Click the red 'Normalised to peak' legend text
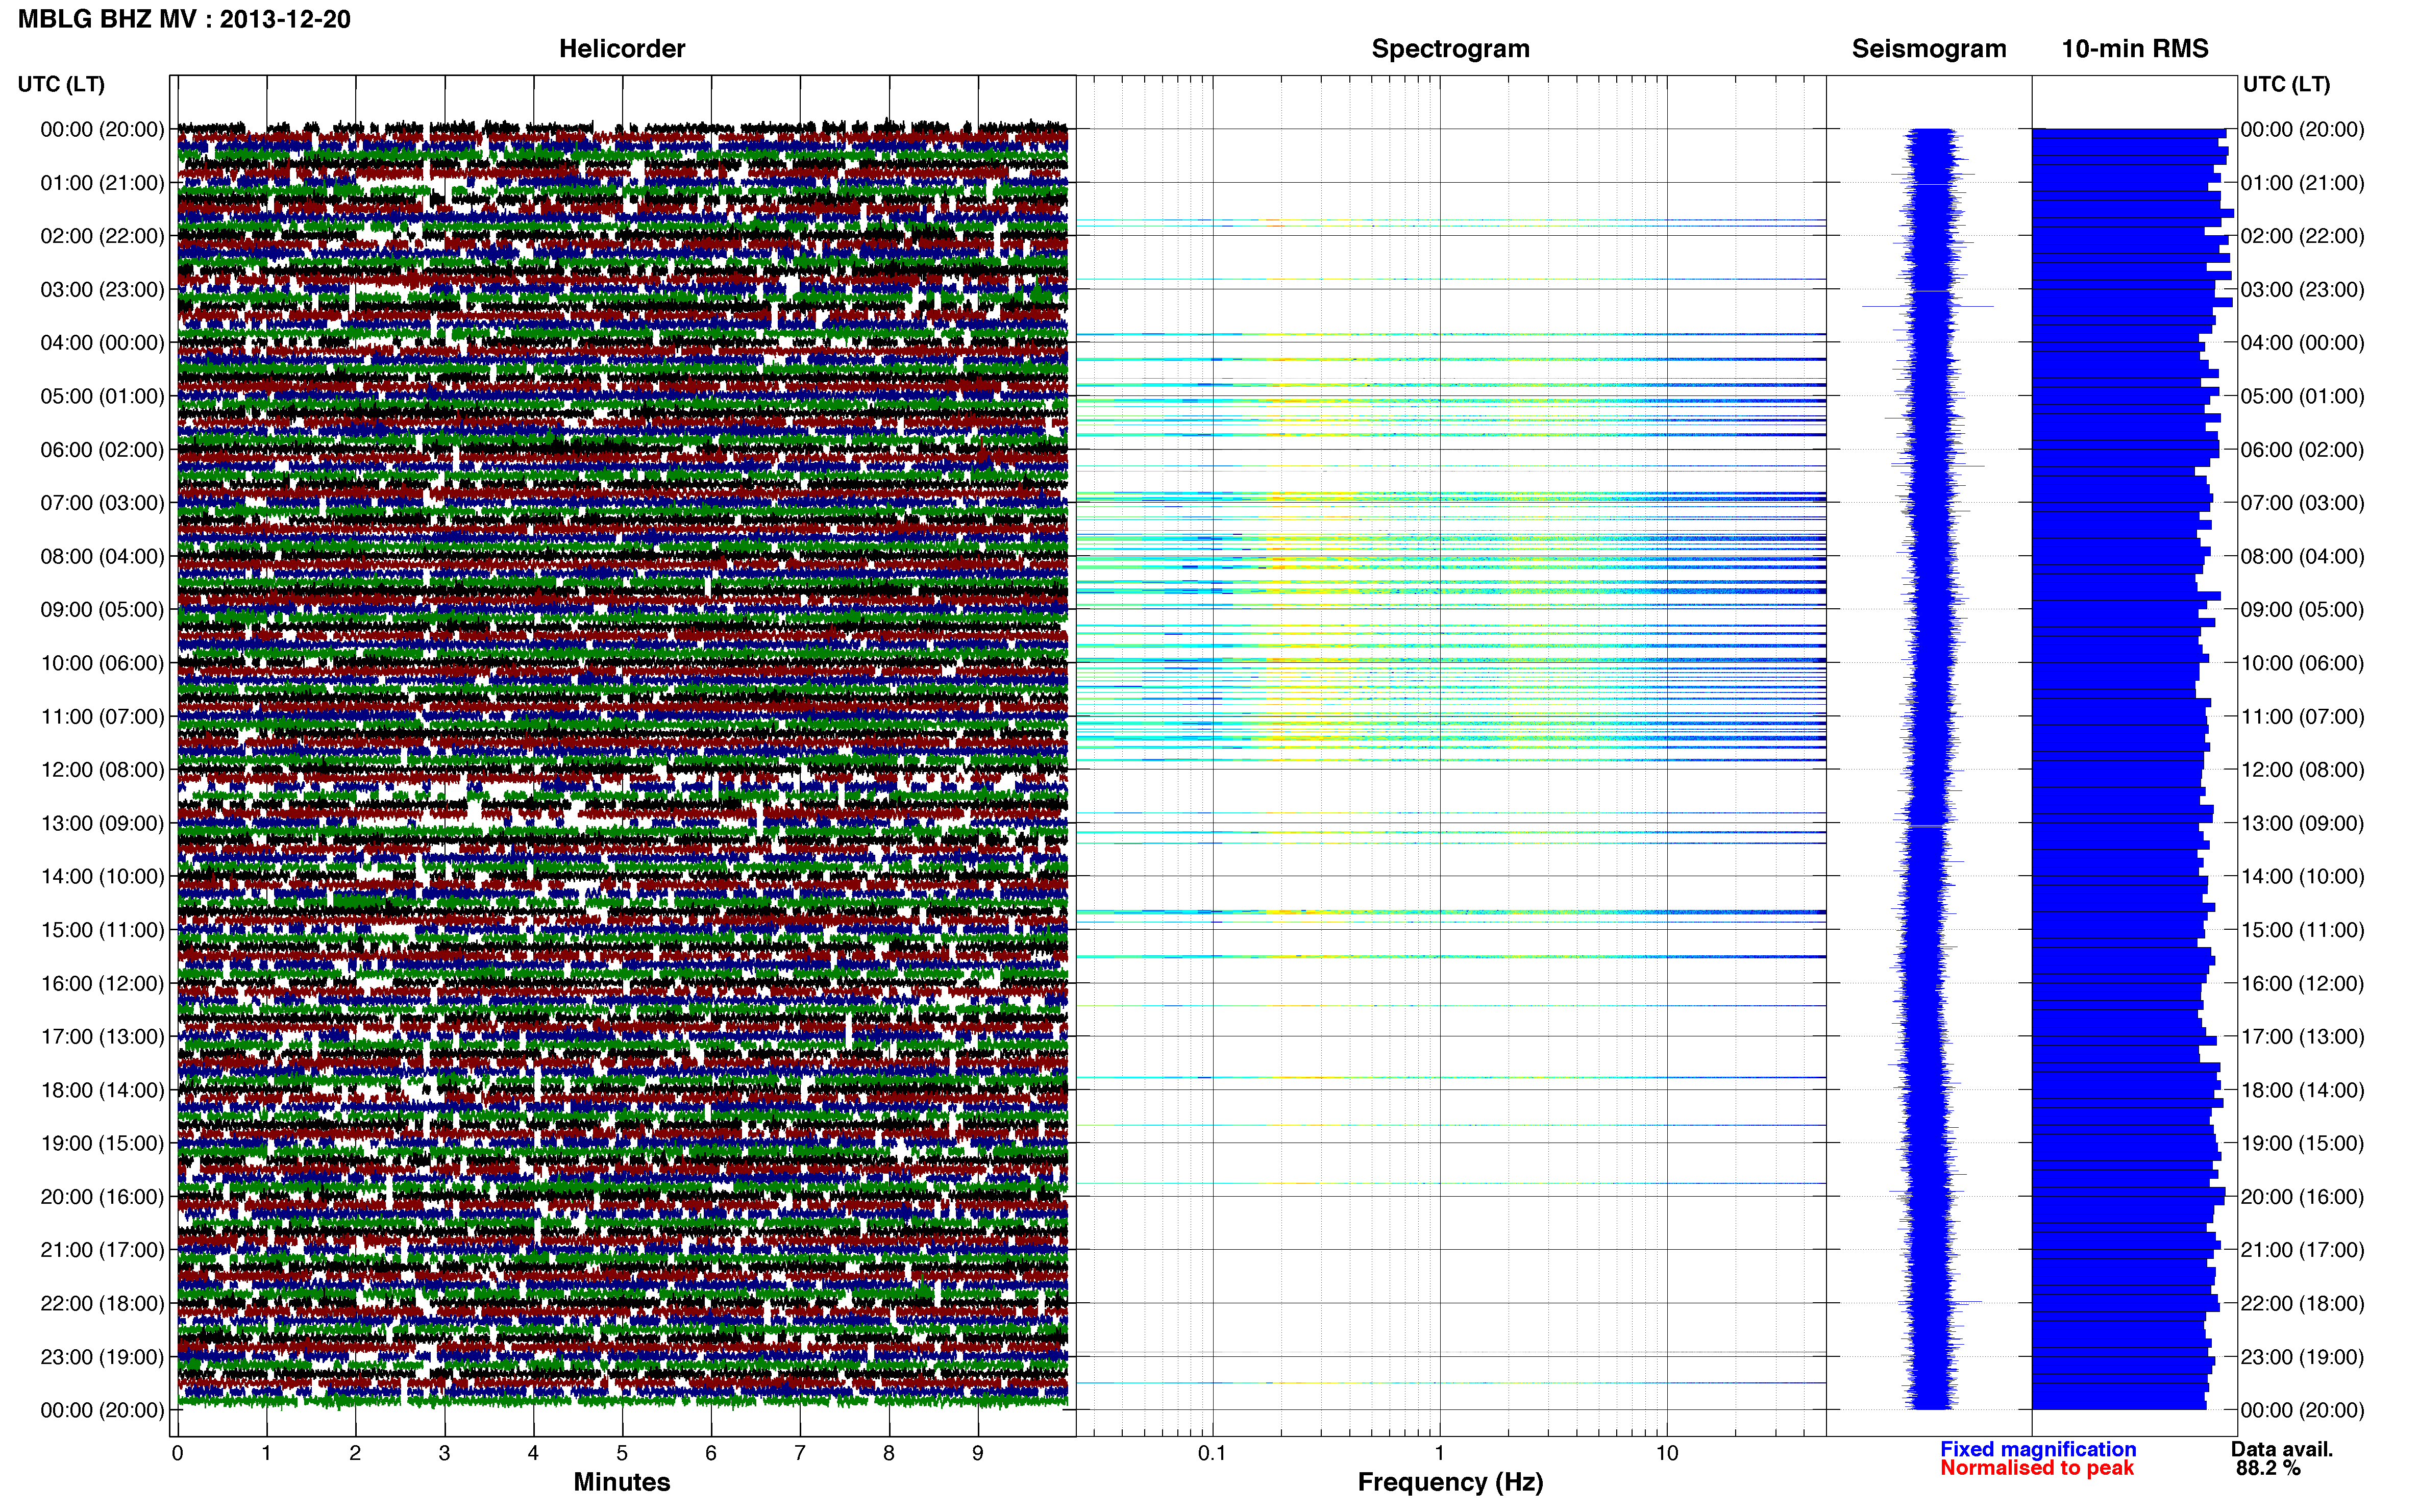The image size is (2419, 1512). tap(2037, 1468)
